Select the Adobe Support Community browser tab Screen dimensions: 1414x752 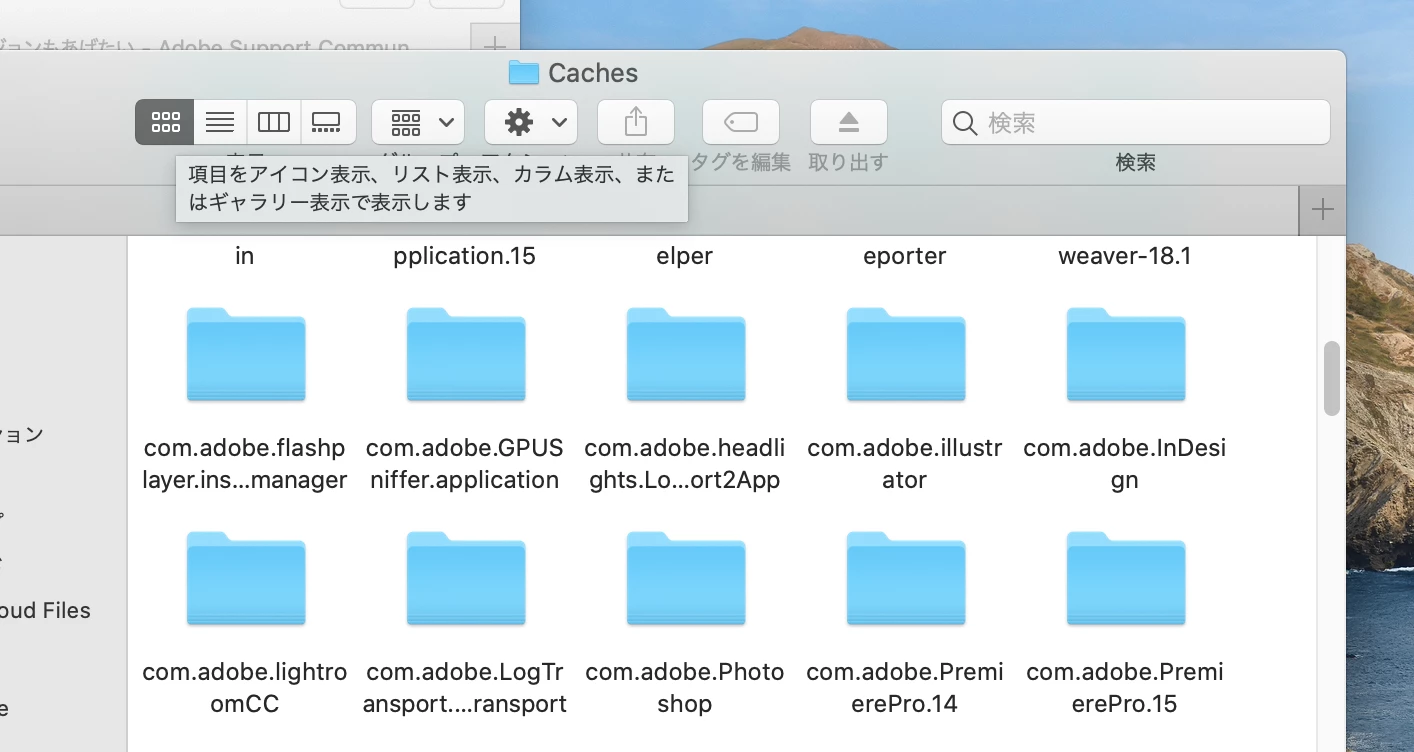(205, 47)
